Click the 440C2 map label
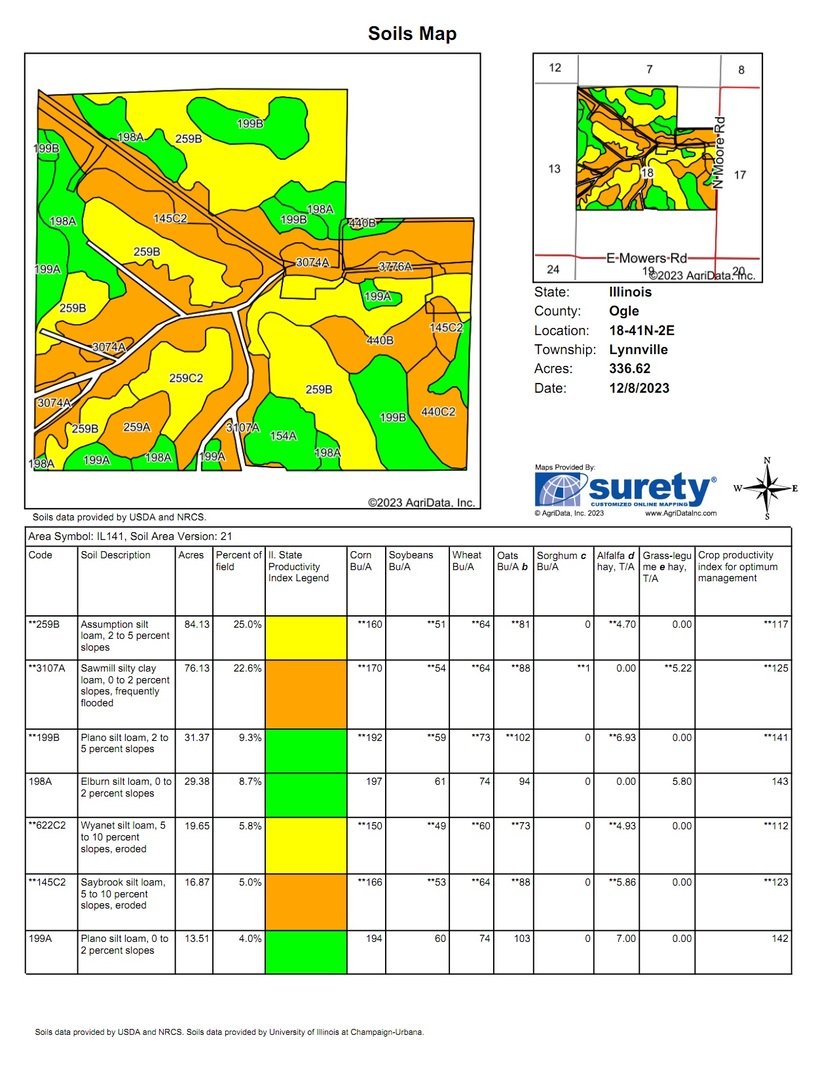Viewport: 835px width, 1080px height. tap(438, 412)
